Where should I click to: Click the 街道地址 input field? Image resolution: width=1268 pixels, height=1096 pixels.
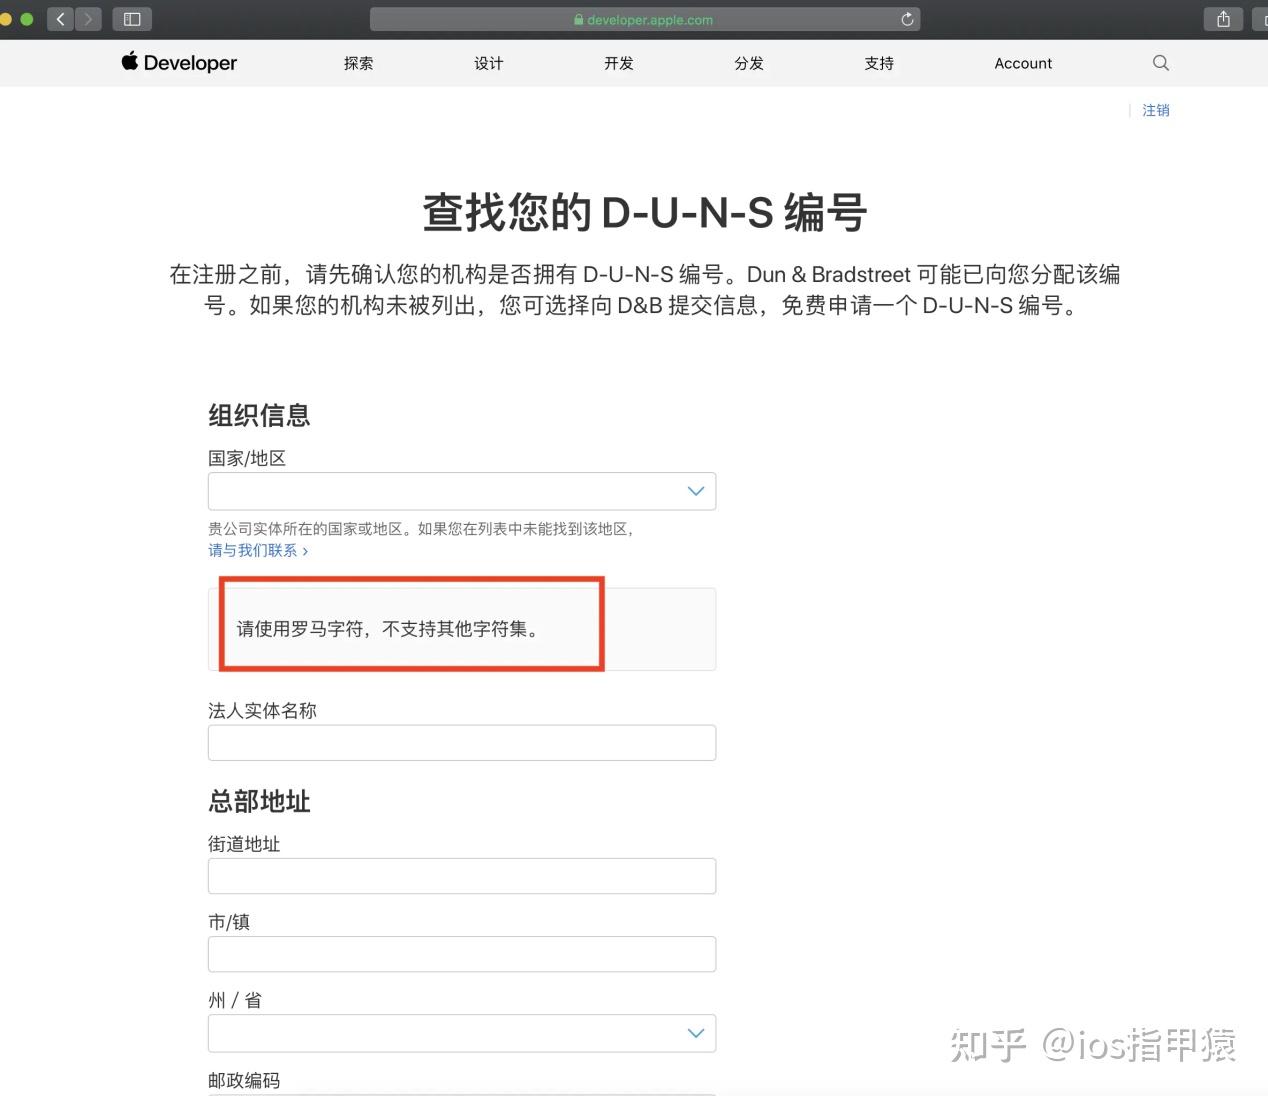462,876
